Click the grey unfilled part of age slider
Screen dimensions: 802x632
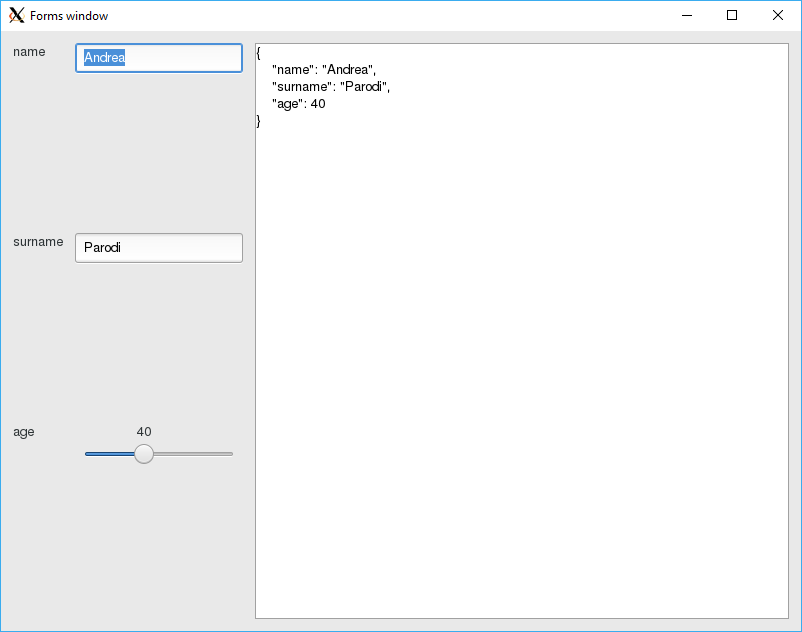coord(193,454)
